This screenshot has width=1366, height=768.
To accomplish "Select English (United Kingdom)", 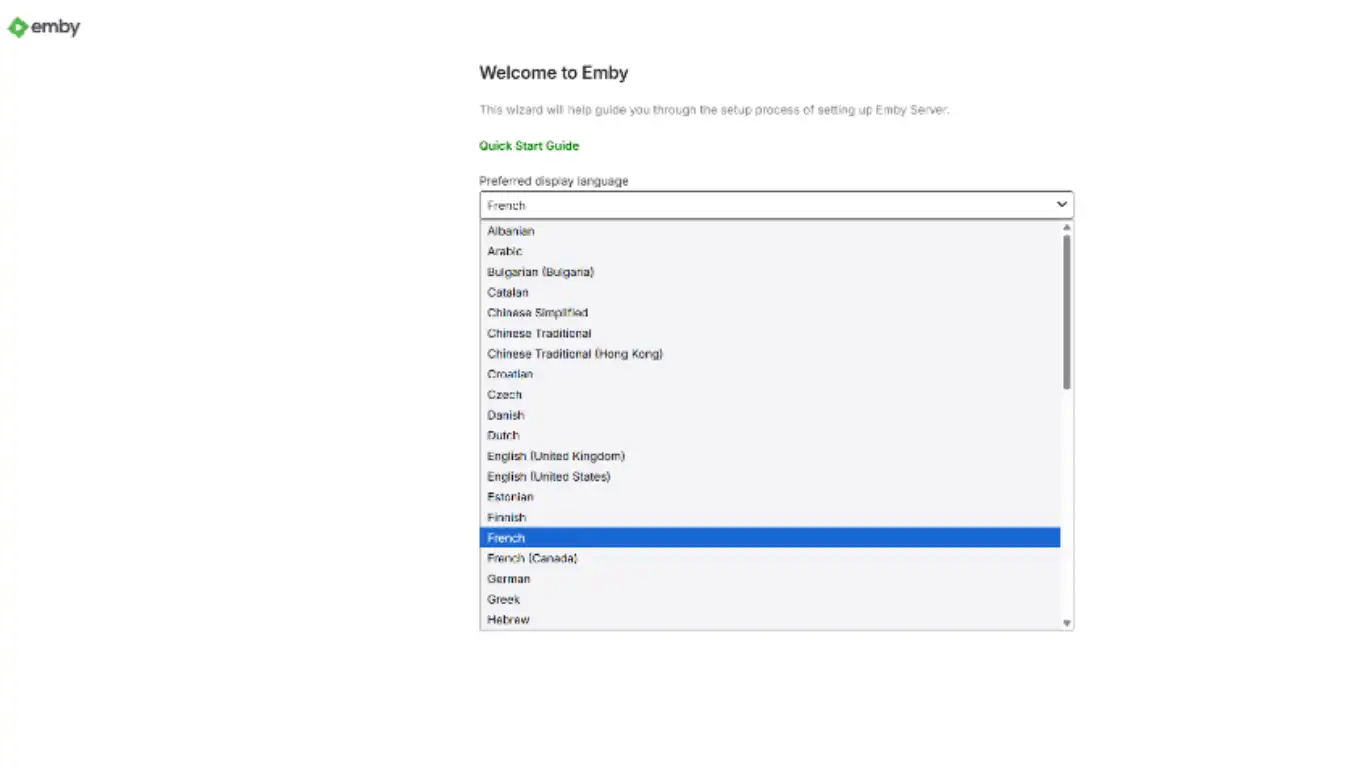I will pyautogui.click(x=770, y=456).
